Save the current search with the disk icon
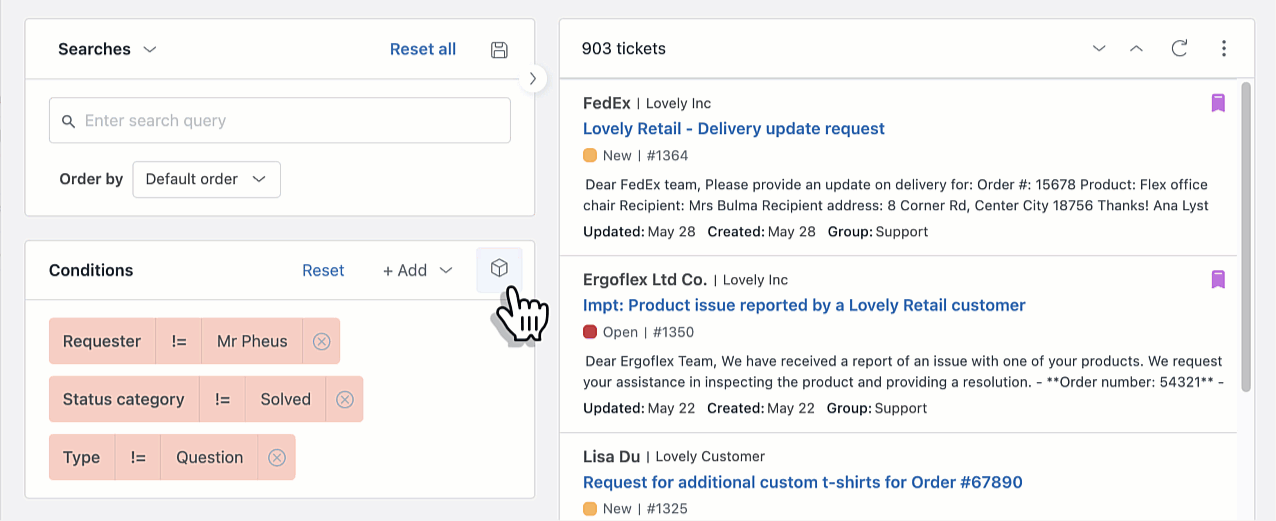The height and width of the screenshot is (521, 1276). click(x=499, y=50)
